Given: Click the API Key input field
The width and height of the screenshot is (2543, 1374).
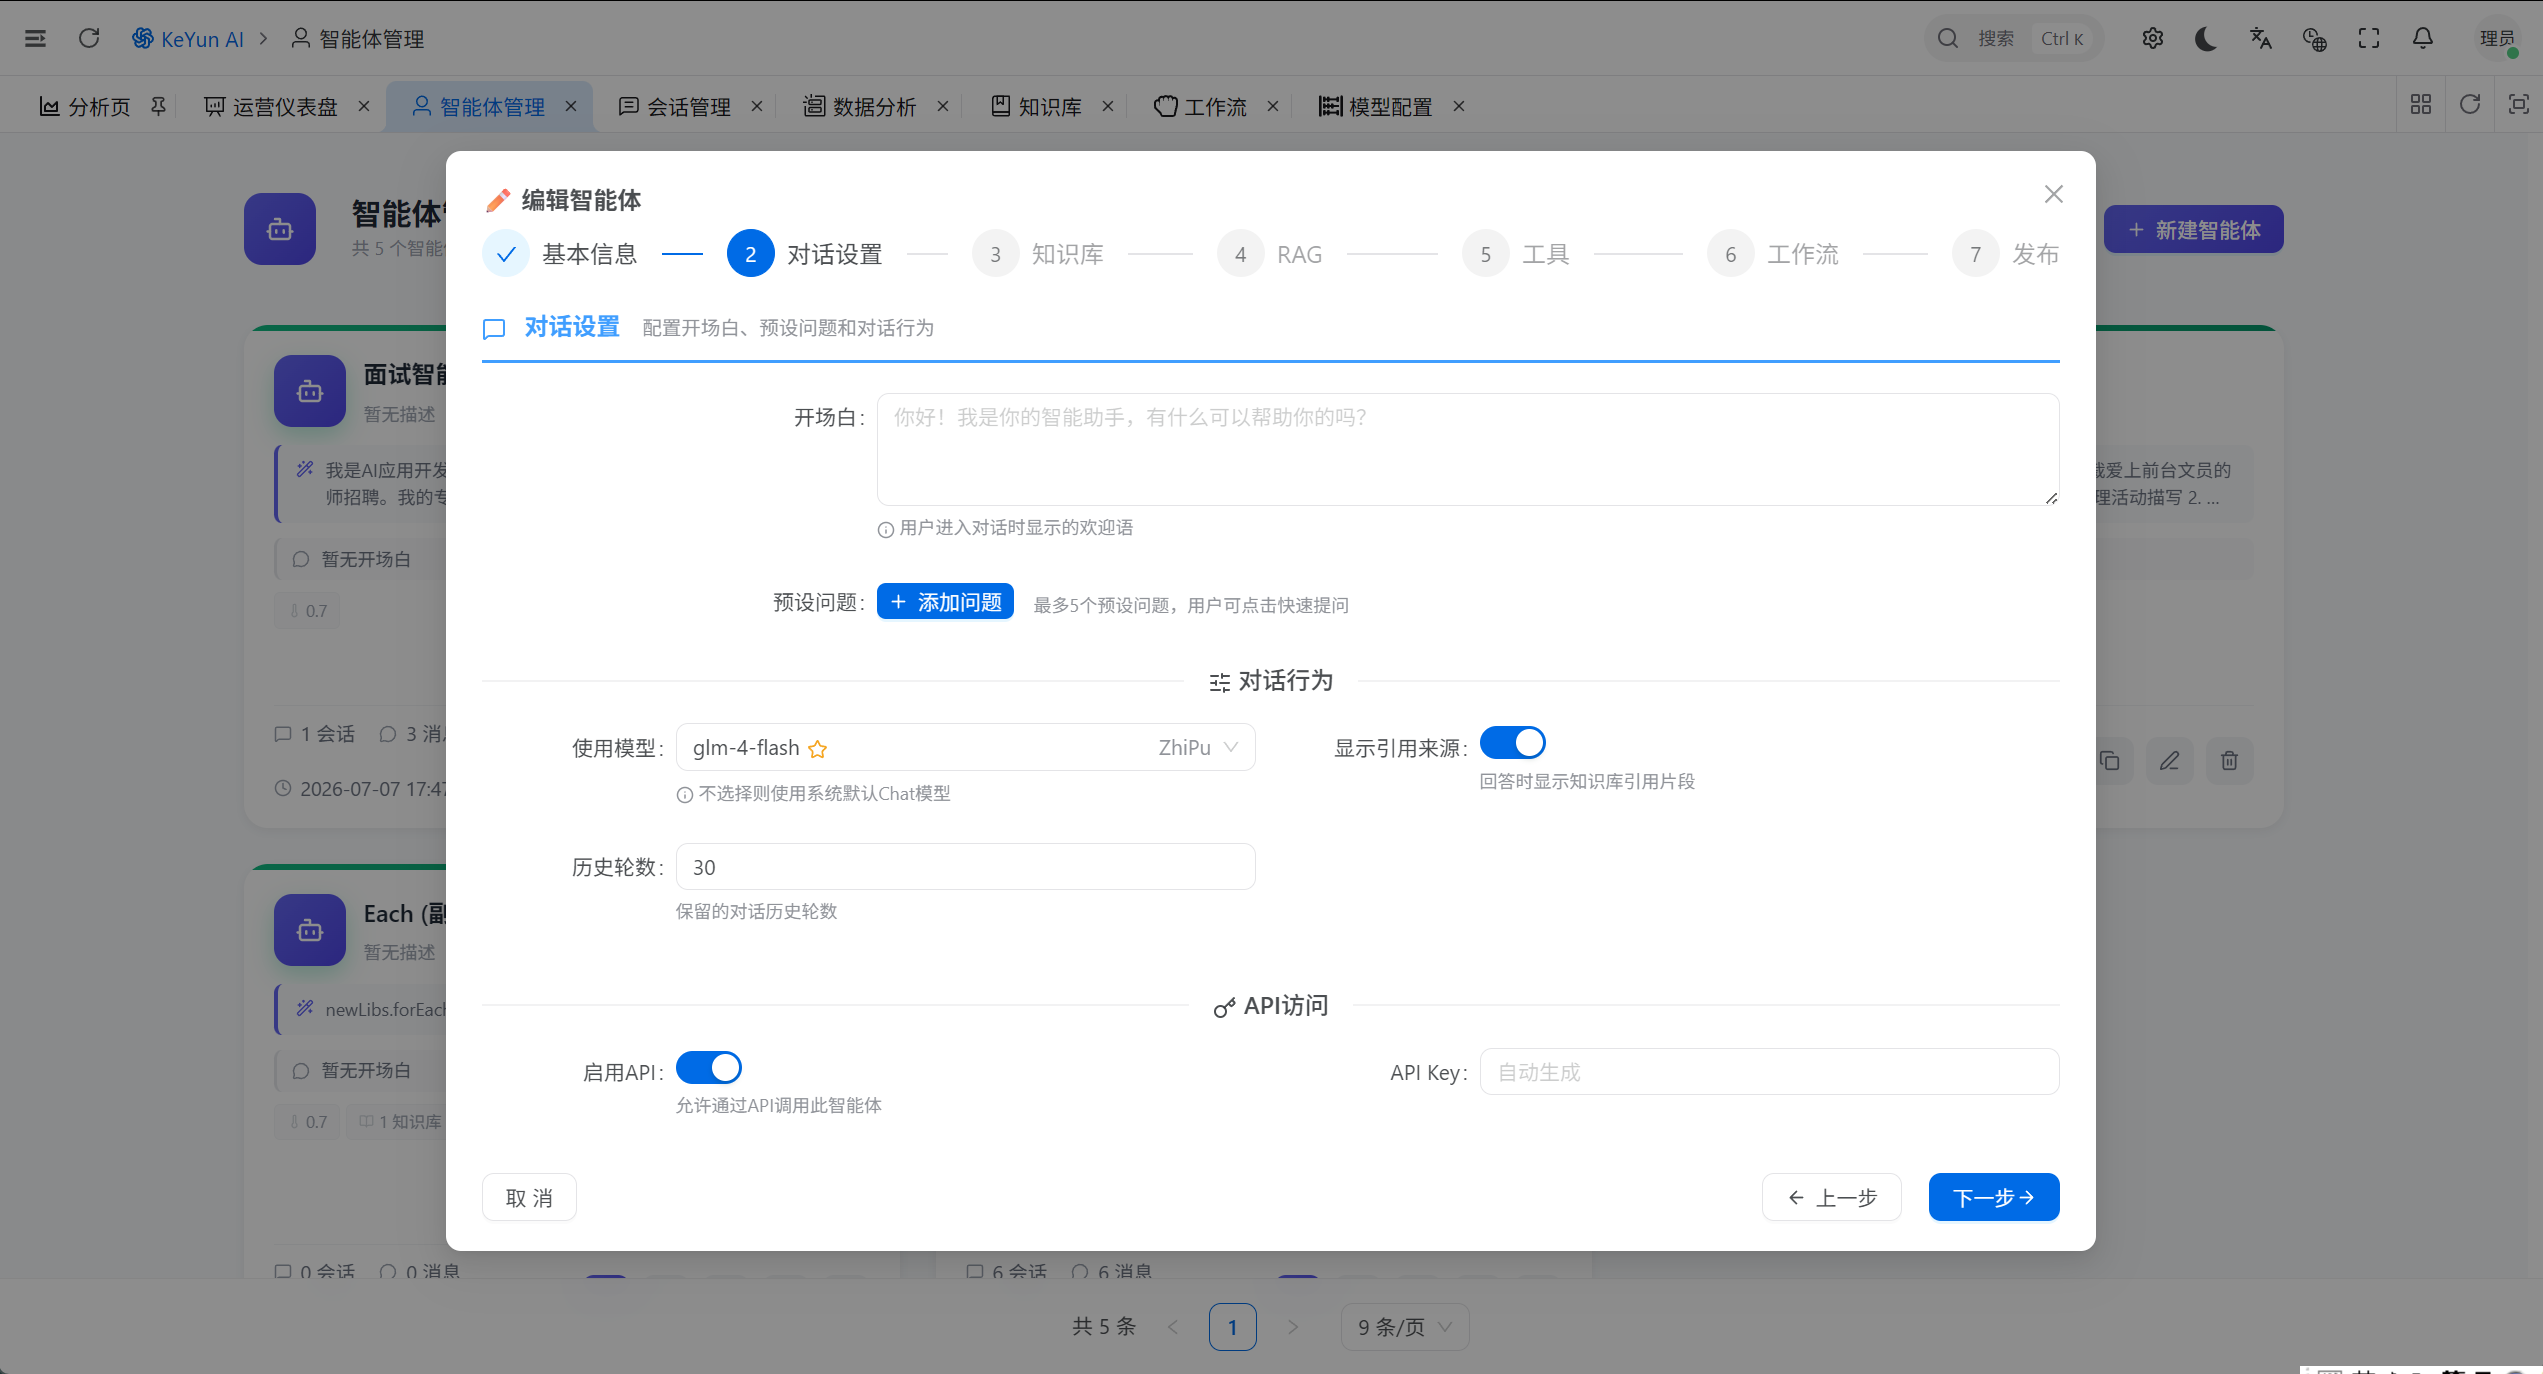Looking at the screenshot, I should [x=1770, y=1072].
